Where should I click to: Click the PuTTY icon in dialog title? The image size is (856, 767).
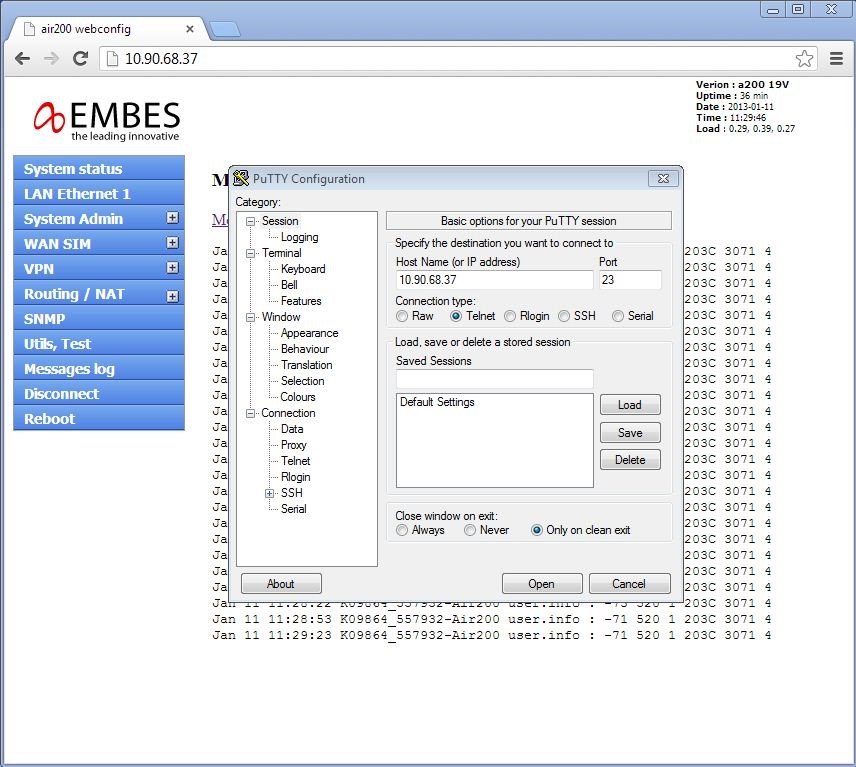click(241, 178)
